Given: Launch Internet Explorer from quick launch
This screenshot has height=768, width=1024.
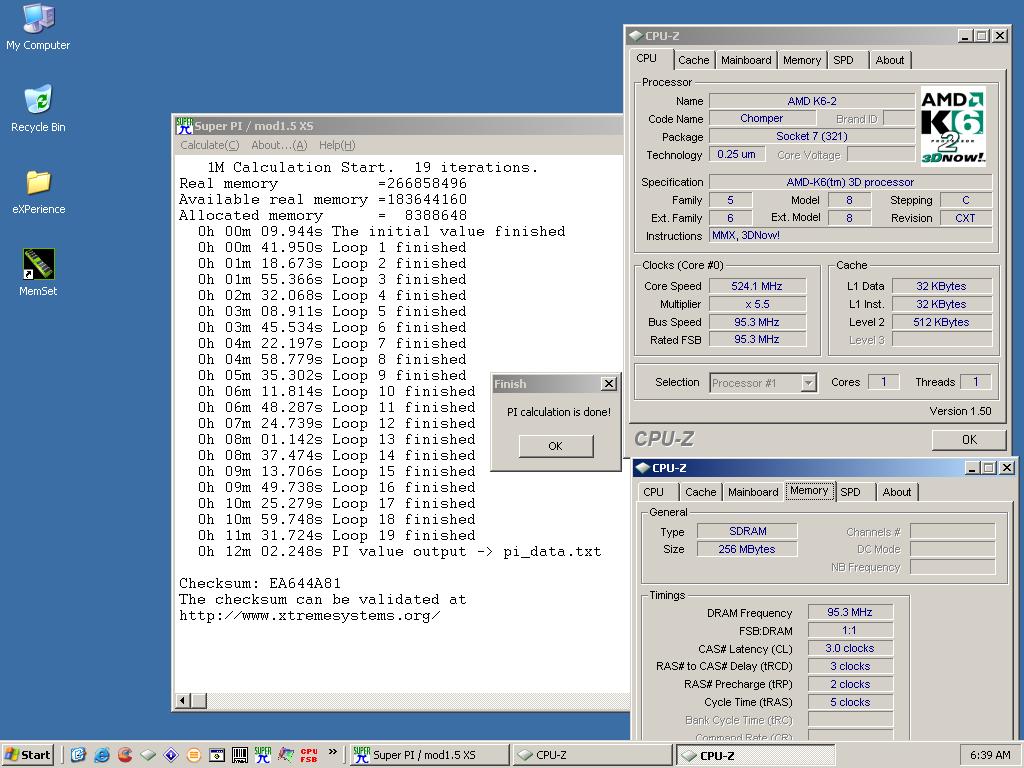Looking at the screenshot, I should click(x=102, y=755).
